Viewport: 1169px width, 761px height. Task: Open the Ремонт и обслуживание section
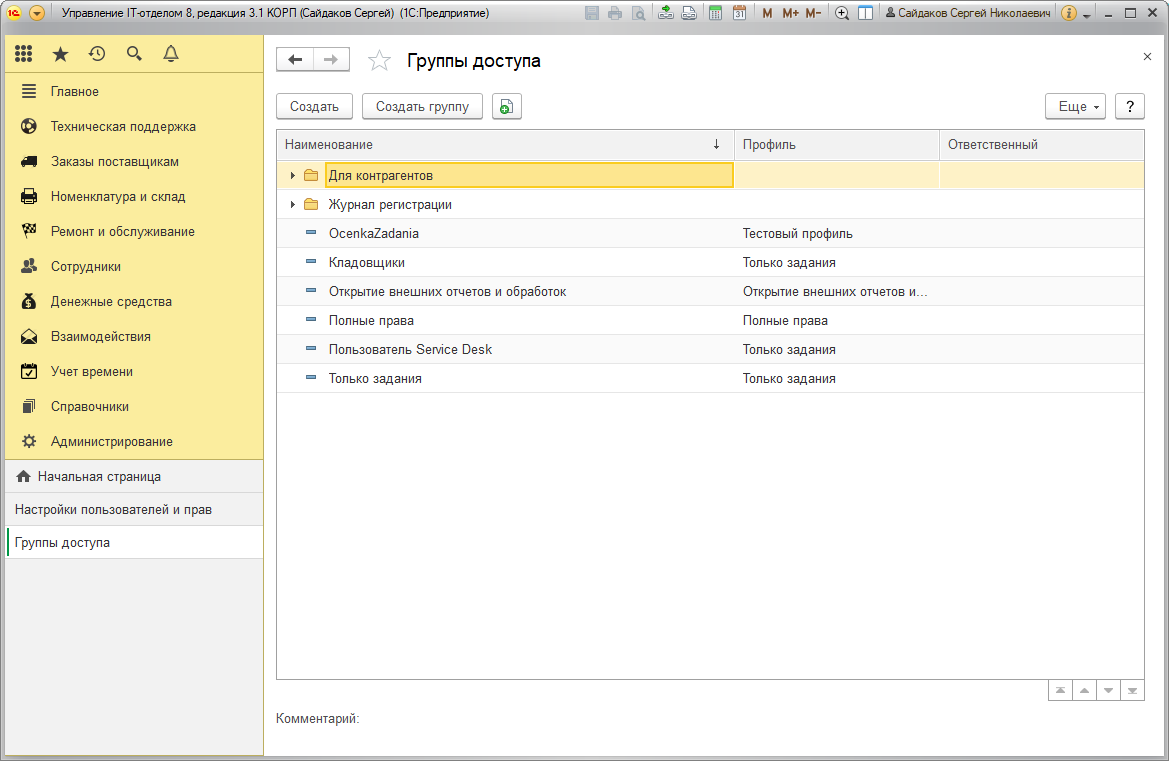pos(134,232)
